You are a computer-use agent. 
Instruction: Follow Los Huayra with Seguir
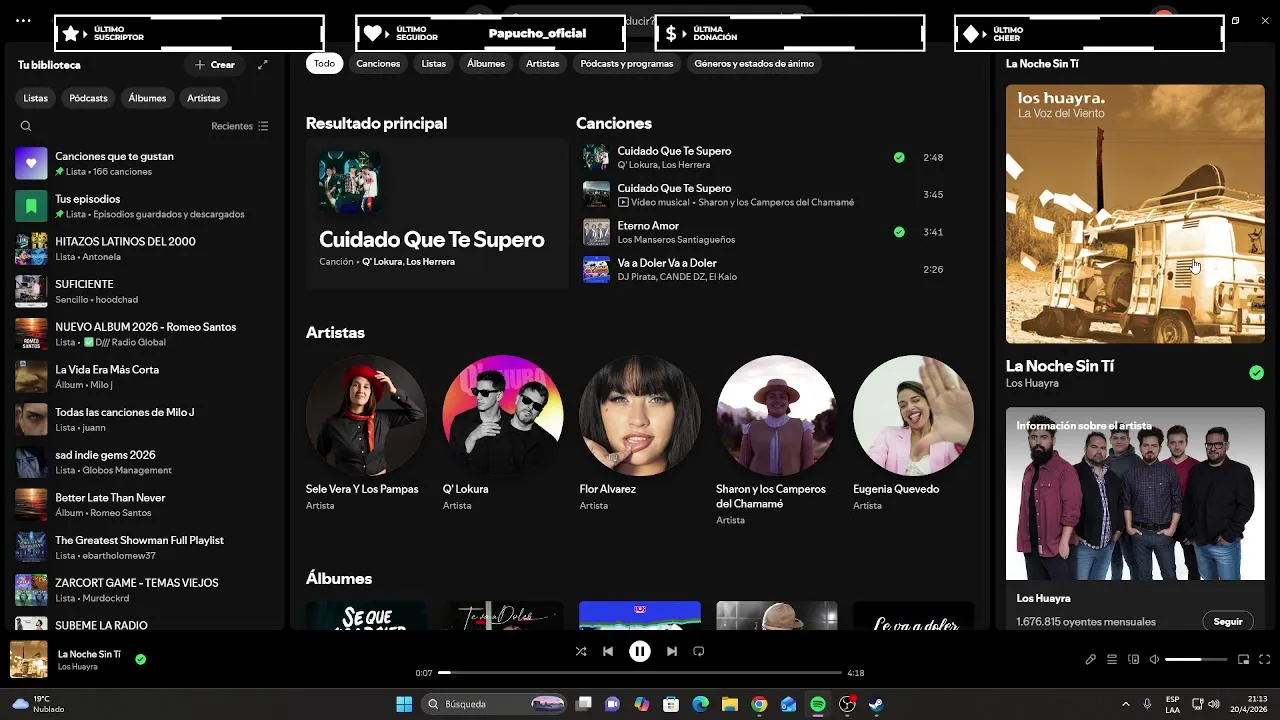1228,621
